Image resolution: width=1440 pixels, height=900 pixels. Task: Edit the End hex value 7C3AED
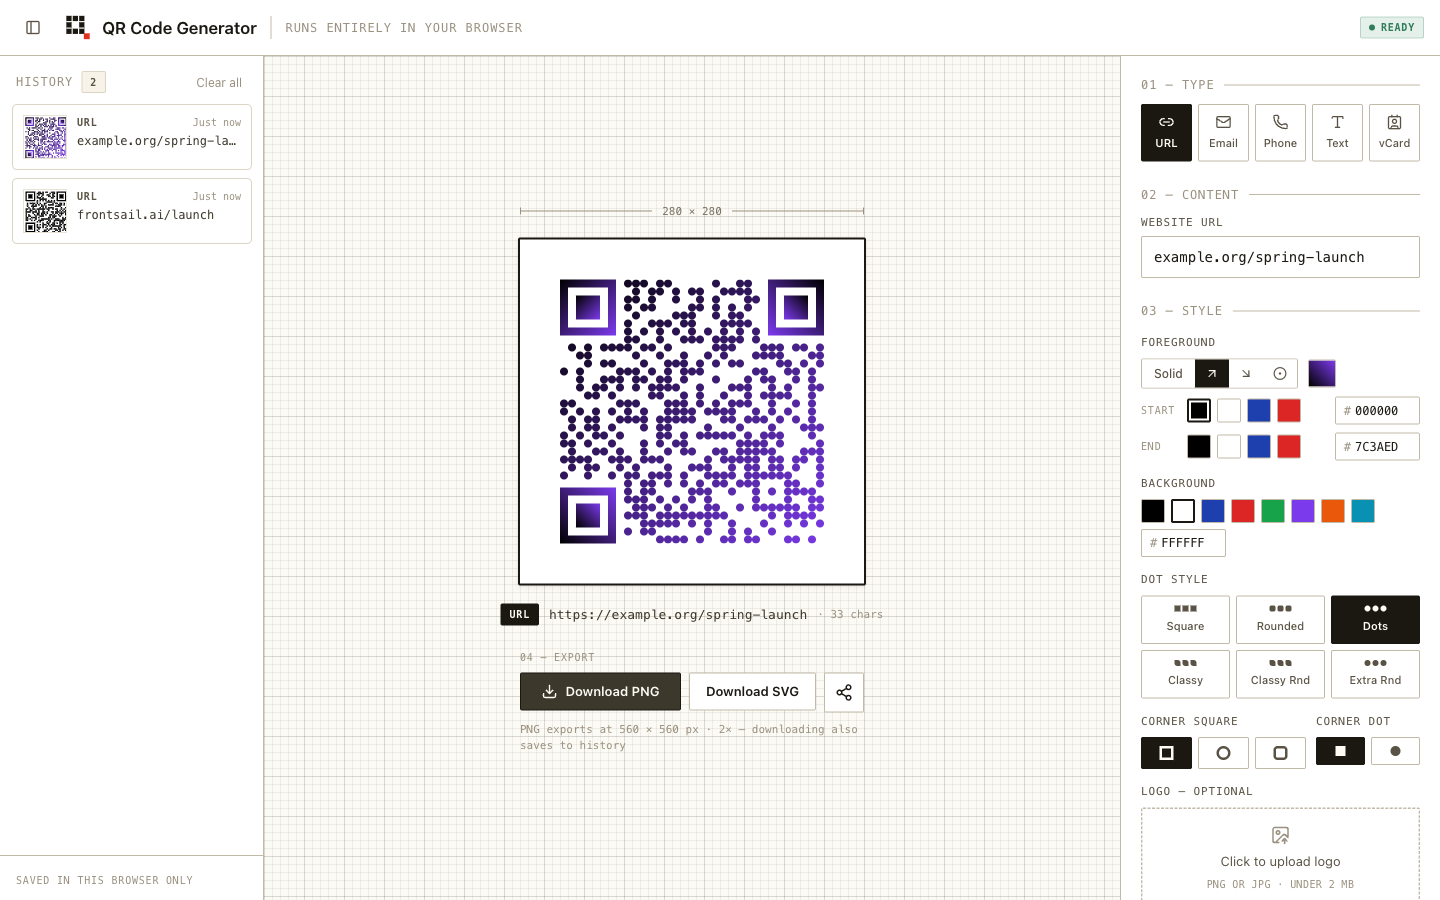click(x=1377, y=447)
